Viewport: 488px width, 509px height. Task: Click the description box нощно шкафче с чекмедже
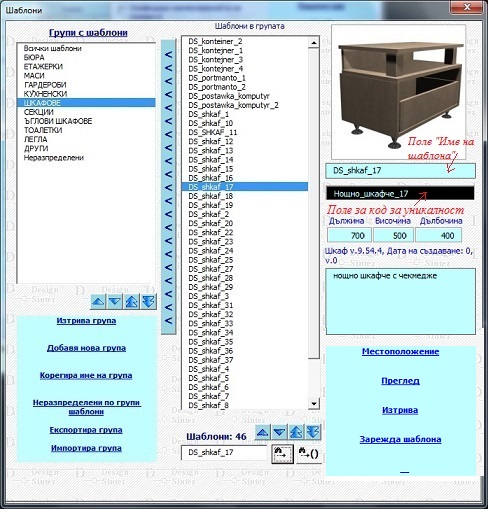coord(401,302)
